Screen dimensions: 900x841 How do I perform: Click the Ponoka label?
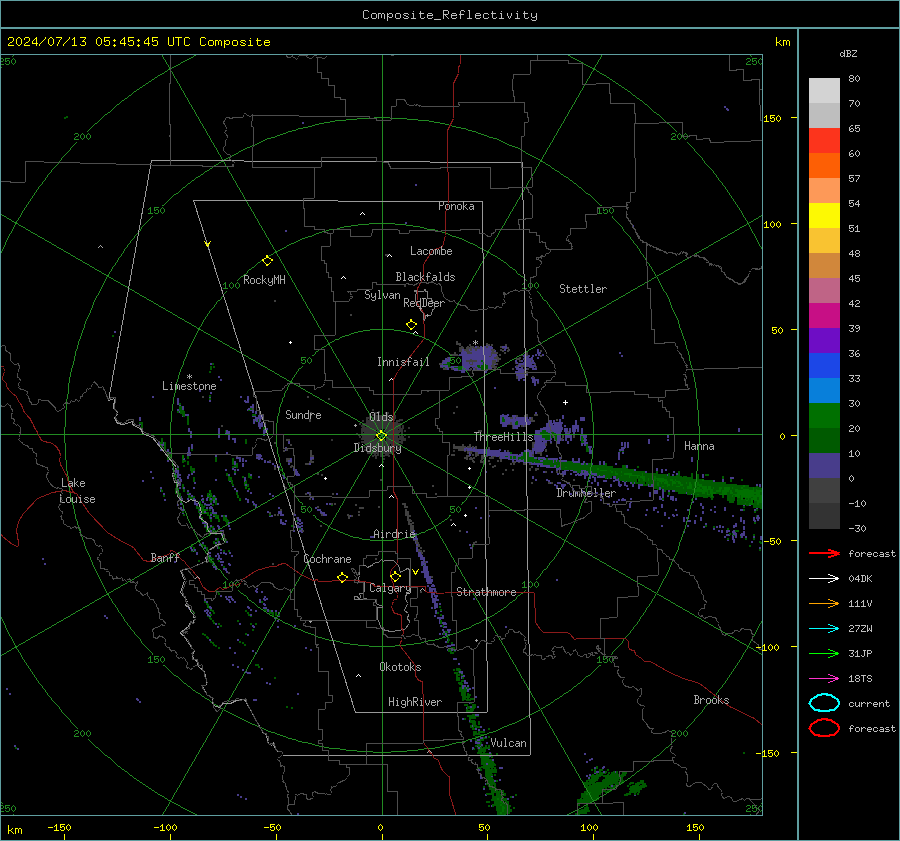tap(456, 206)
